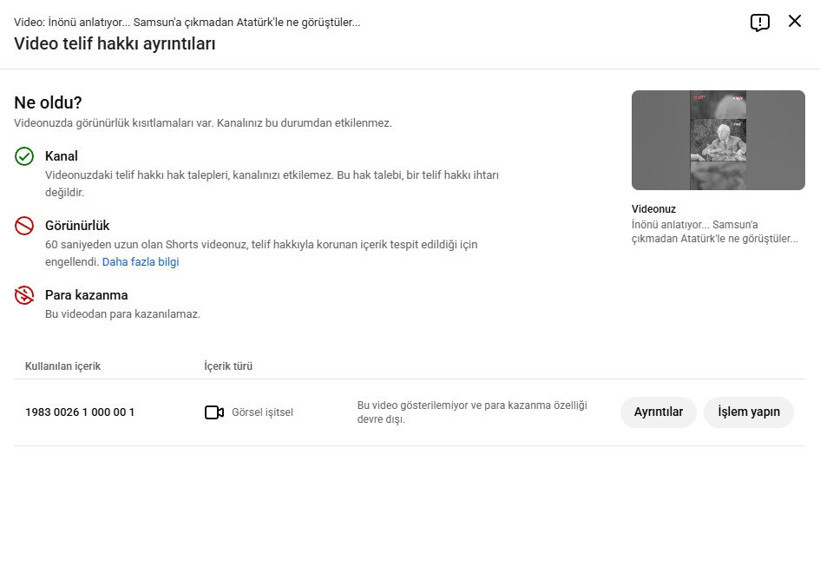Click the green checkmark Kanal icon
This screenshot has height=580, width=820.
point(24,156)
